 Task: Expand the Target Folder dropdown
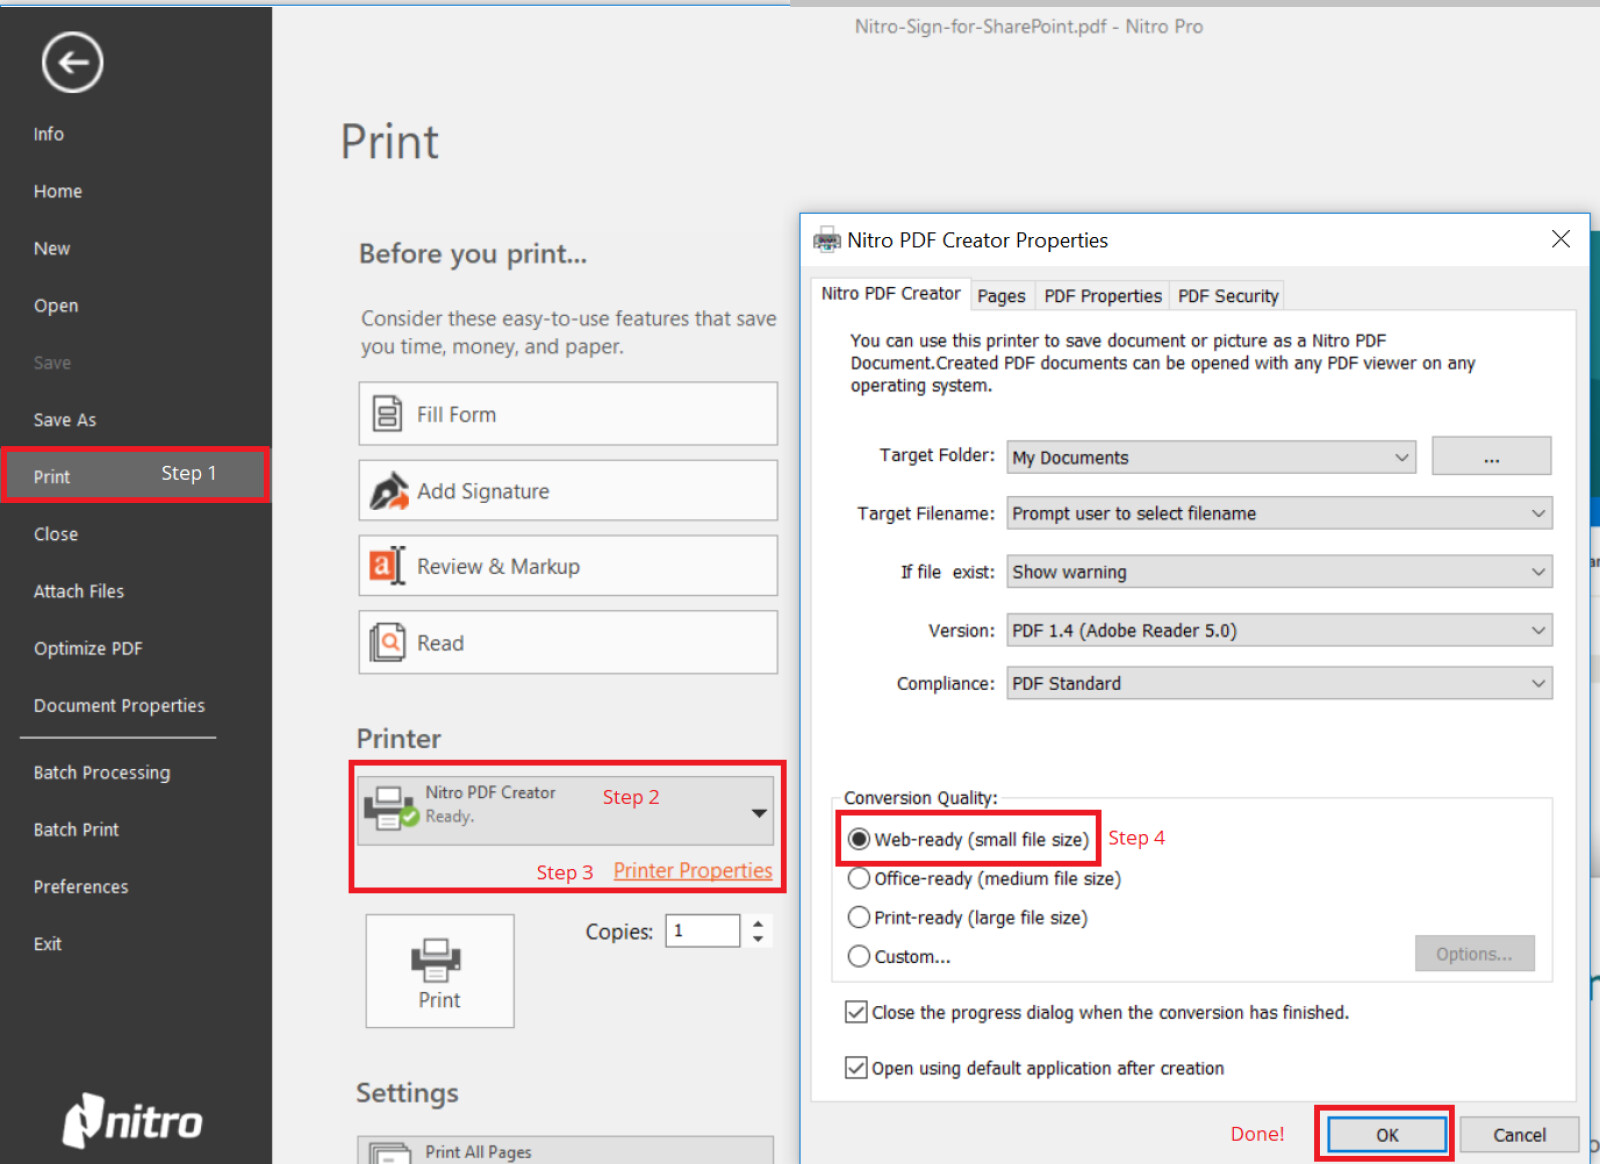coord(1401,458)
